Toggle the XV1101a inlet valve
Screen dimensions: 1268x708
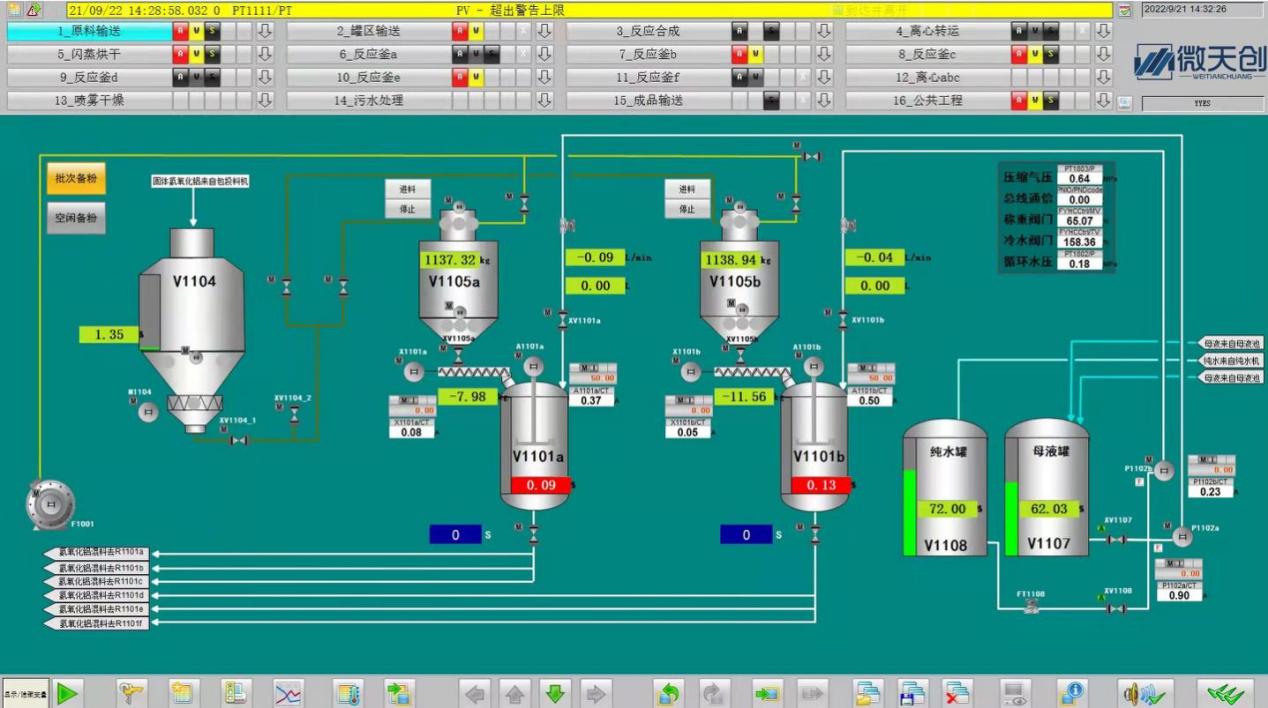pyautogui.click(x=562, y=320)
